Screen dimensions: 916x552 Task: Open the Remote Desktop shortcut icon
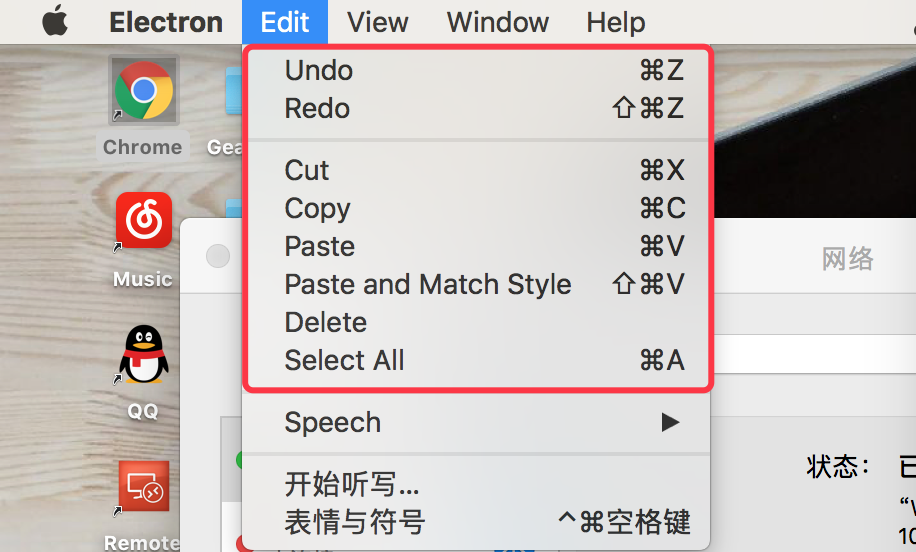[x=144, y=486]
